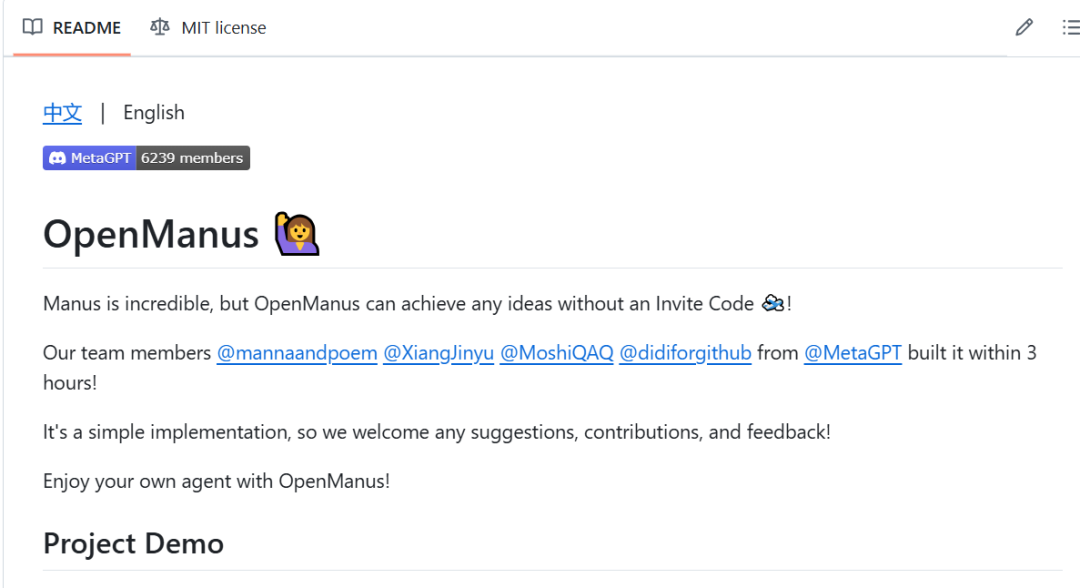The image size is (1080, 588).
Task: Click the Discord logo in MetaGPT badge
Action: coord(57,158)
